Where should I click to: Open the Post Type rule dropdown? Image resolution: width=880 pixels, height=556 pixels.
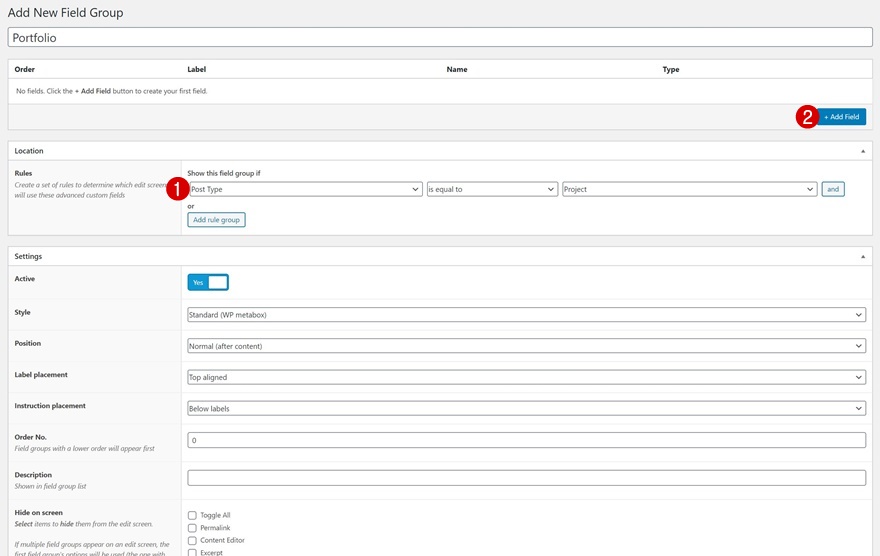305,189
